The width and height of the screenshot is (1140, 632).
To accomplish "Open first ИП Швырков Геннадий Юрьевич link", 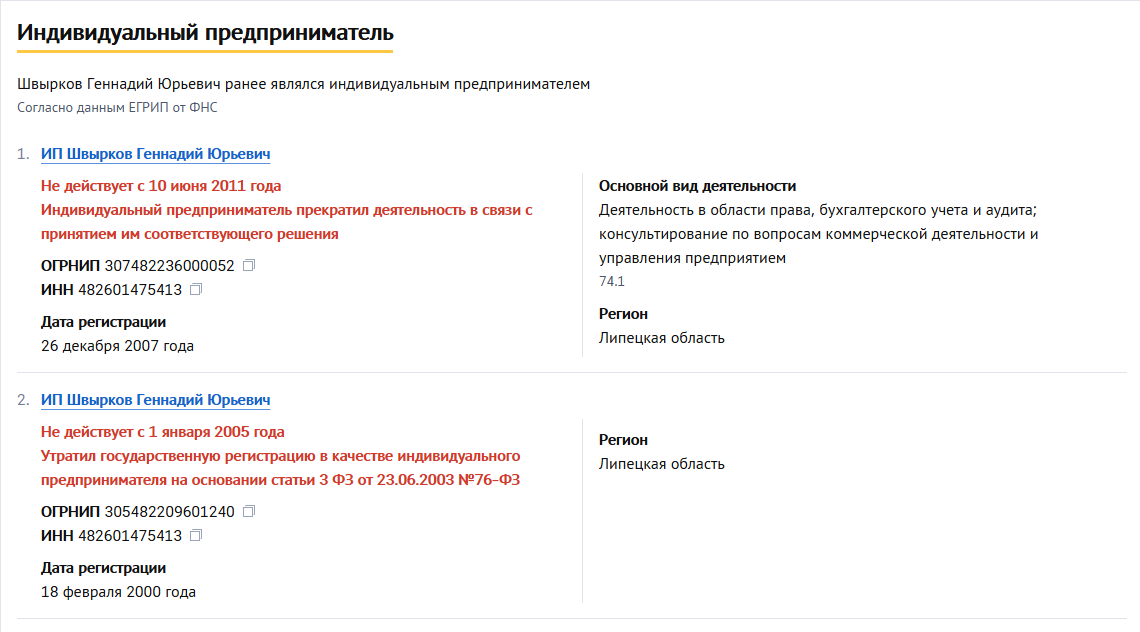I will (156, 154).
